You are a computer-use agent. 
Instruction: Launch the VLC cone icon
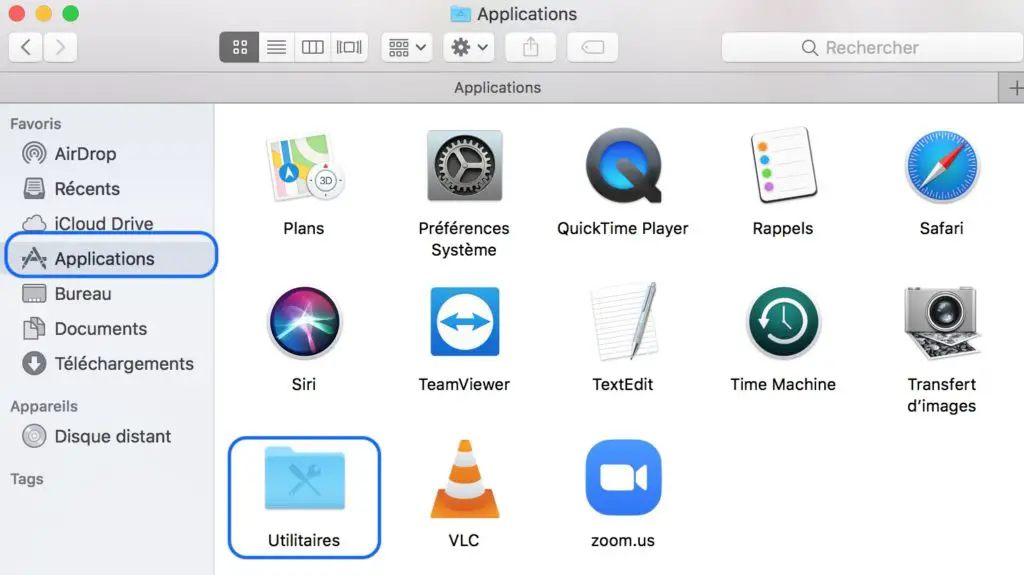(464, 479)
